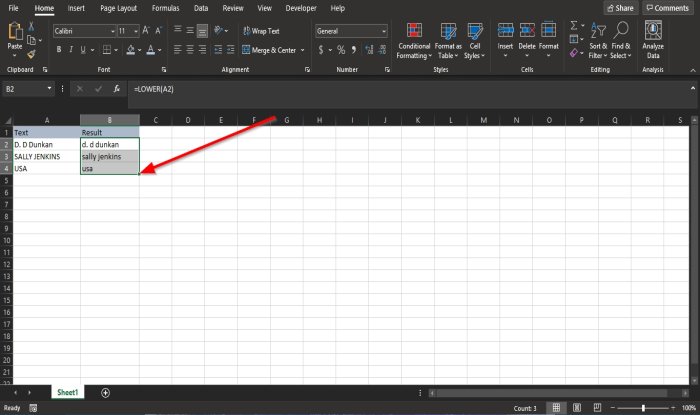Open the Comments pane button

(667, 8)
